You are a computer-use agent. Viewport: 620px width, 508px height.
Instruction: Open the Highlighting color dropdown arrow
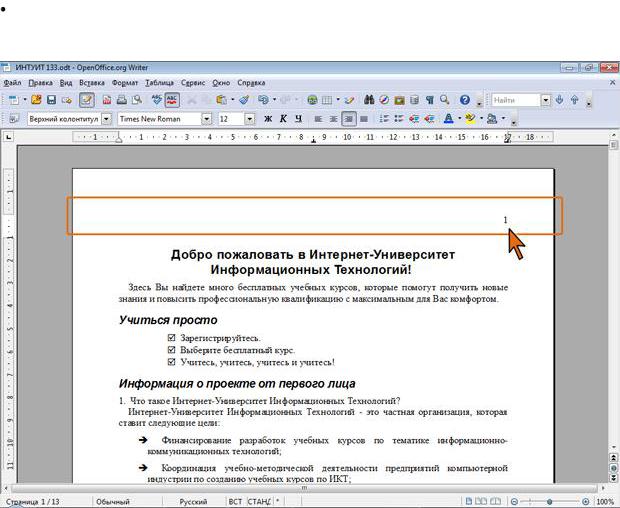click(481, 119)
